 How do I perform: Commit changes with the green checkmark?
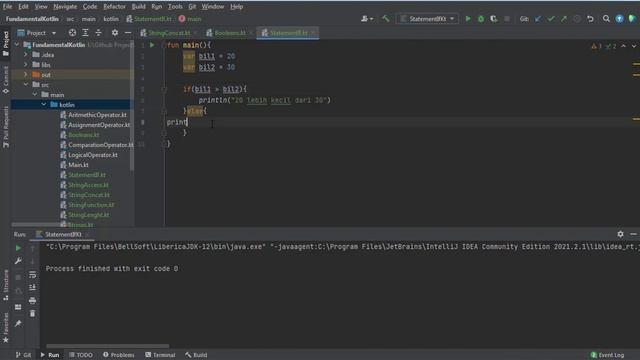click(551, 19)
